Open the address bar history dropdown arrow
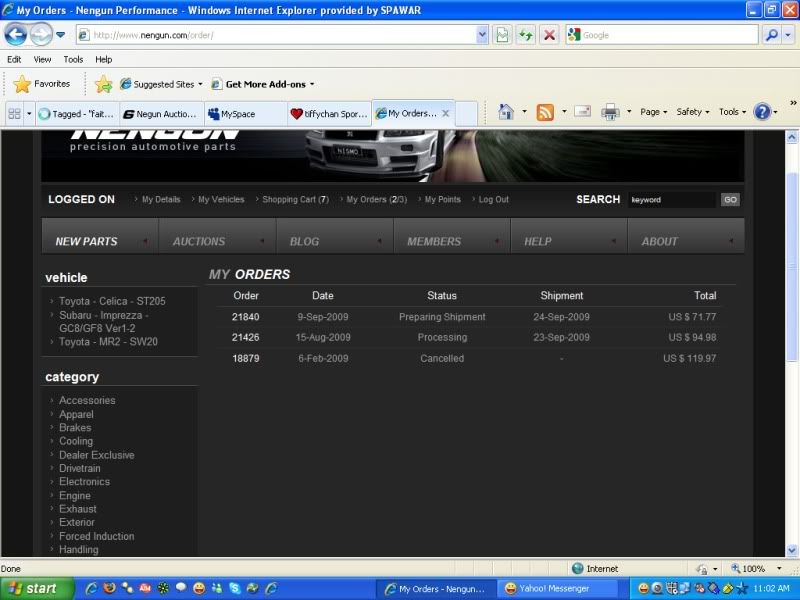This screenshot has height=600, width=800. point(482,35)
